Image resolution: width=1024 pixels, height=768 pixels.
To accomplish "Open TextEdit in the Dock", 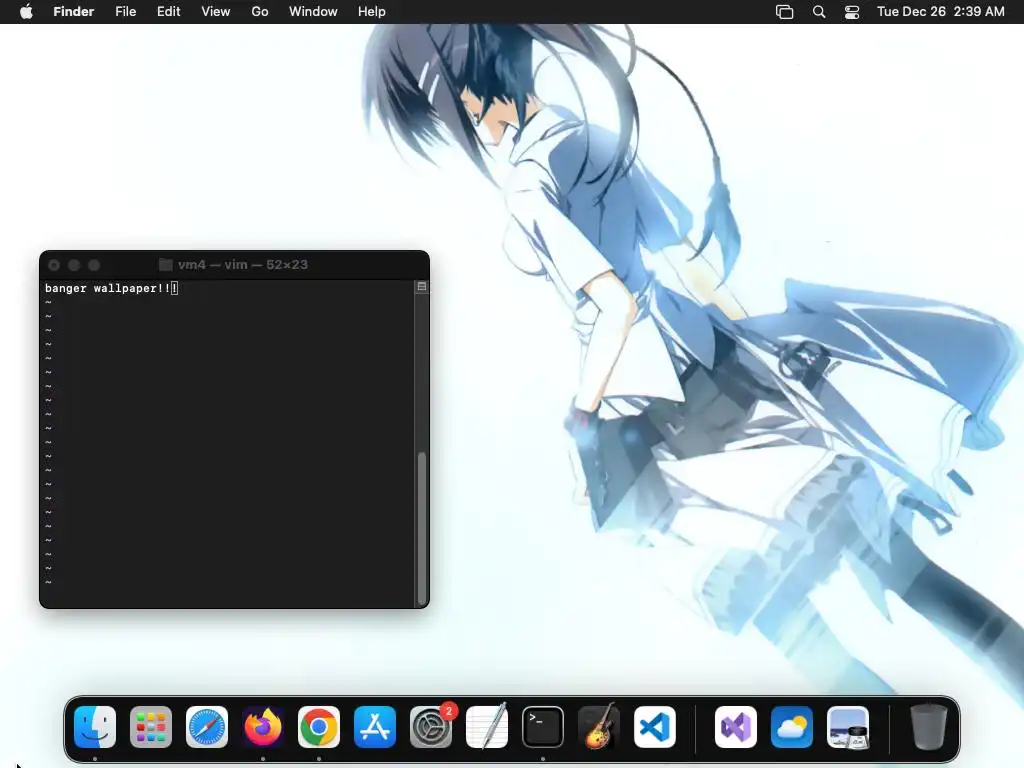I will (487, 727).
